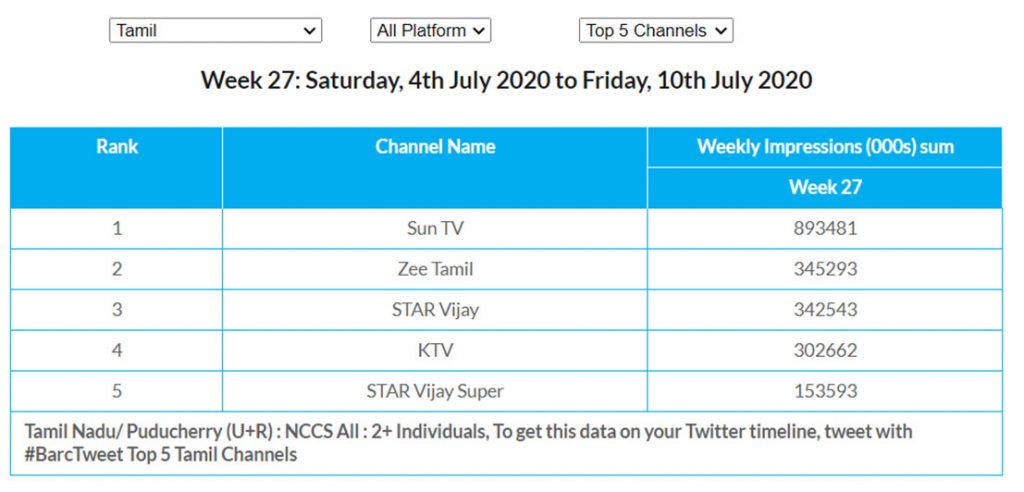Click the Weekly Impressions (000s) sum header
The height and width of the screenshot is (492, 1024).
tap(825, 147)
